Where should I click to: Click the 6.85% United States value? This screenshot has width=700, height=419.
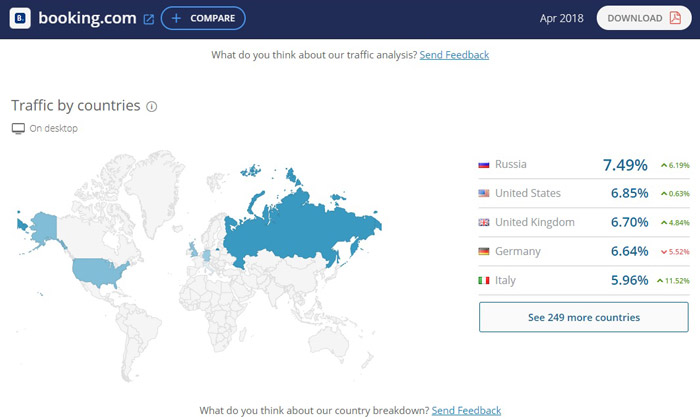(x=629, y=193)
